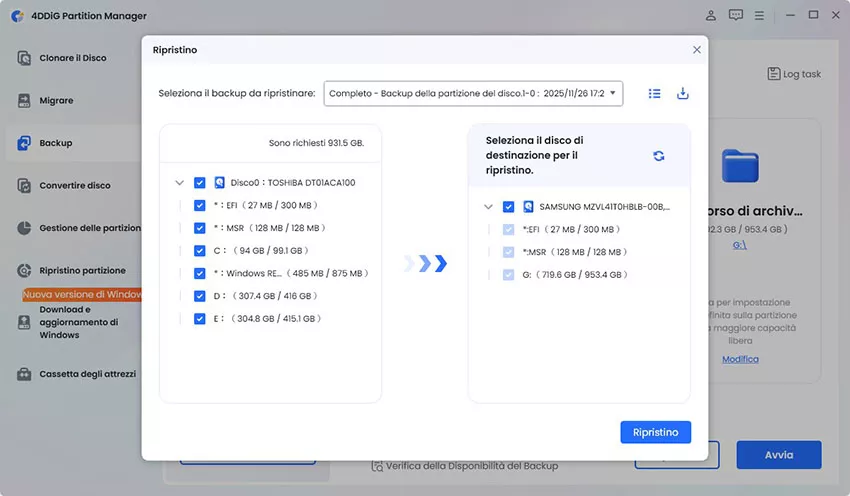Select the Backup sidebar item

55,143
